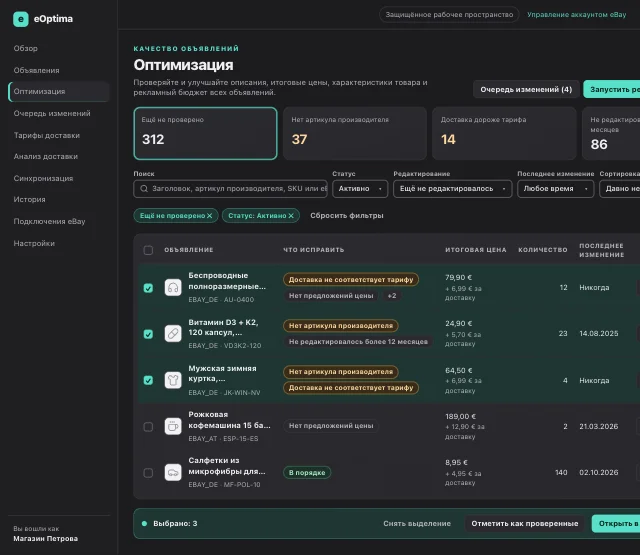The image size is (640, 555).
Task: Open Объявления in the sidebar
Action: [36, 70]
